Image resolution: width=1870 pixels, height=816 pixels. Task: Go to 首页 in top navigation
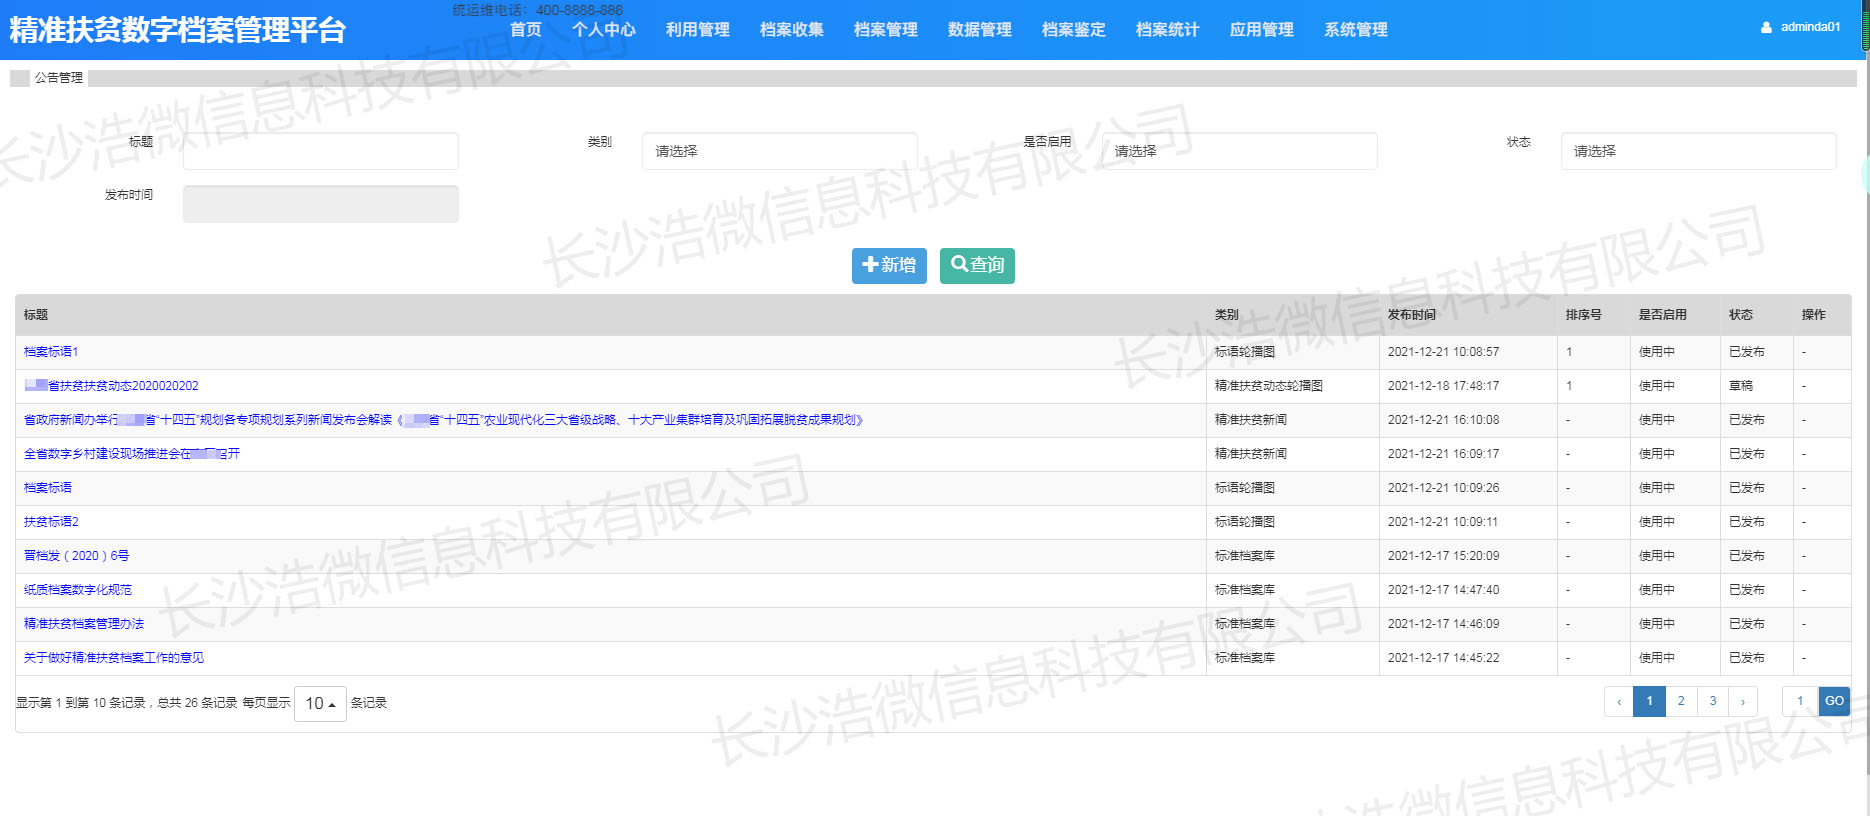[x=526, y=30]
